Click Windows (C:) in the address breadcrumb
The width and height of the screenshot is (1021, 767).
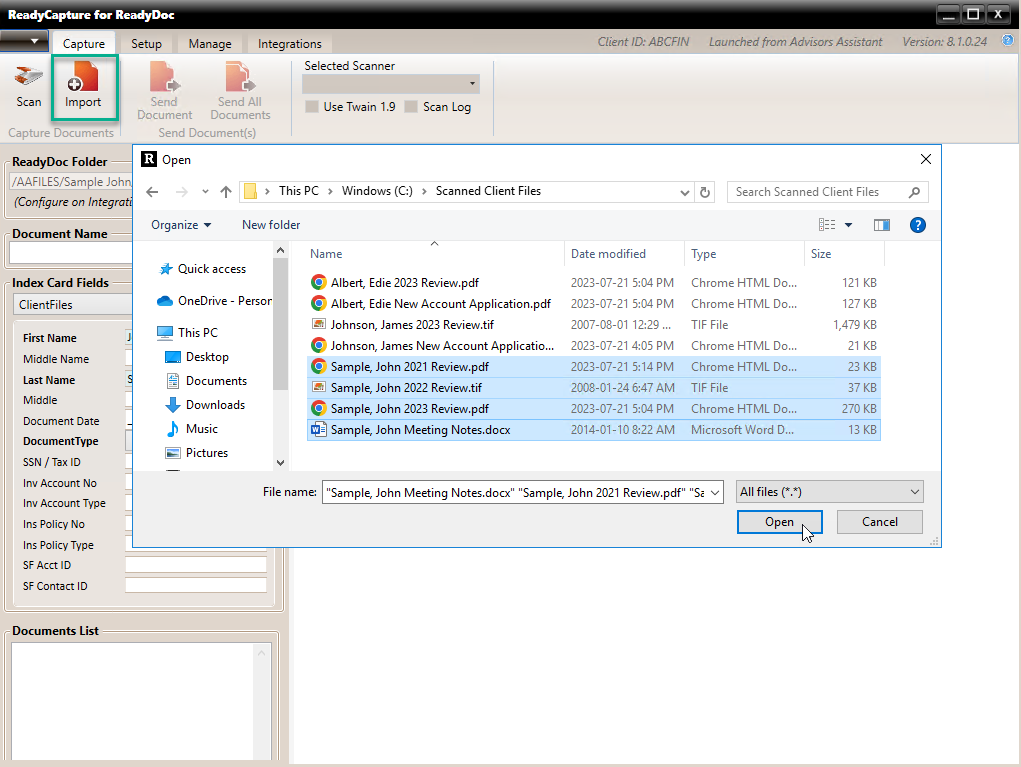click(x=377, y=191)
